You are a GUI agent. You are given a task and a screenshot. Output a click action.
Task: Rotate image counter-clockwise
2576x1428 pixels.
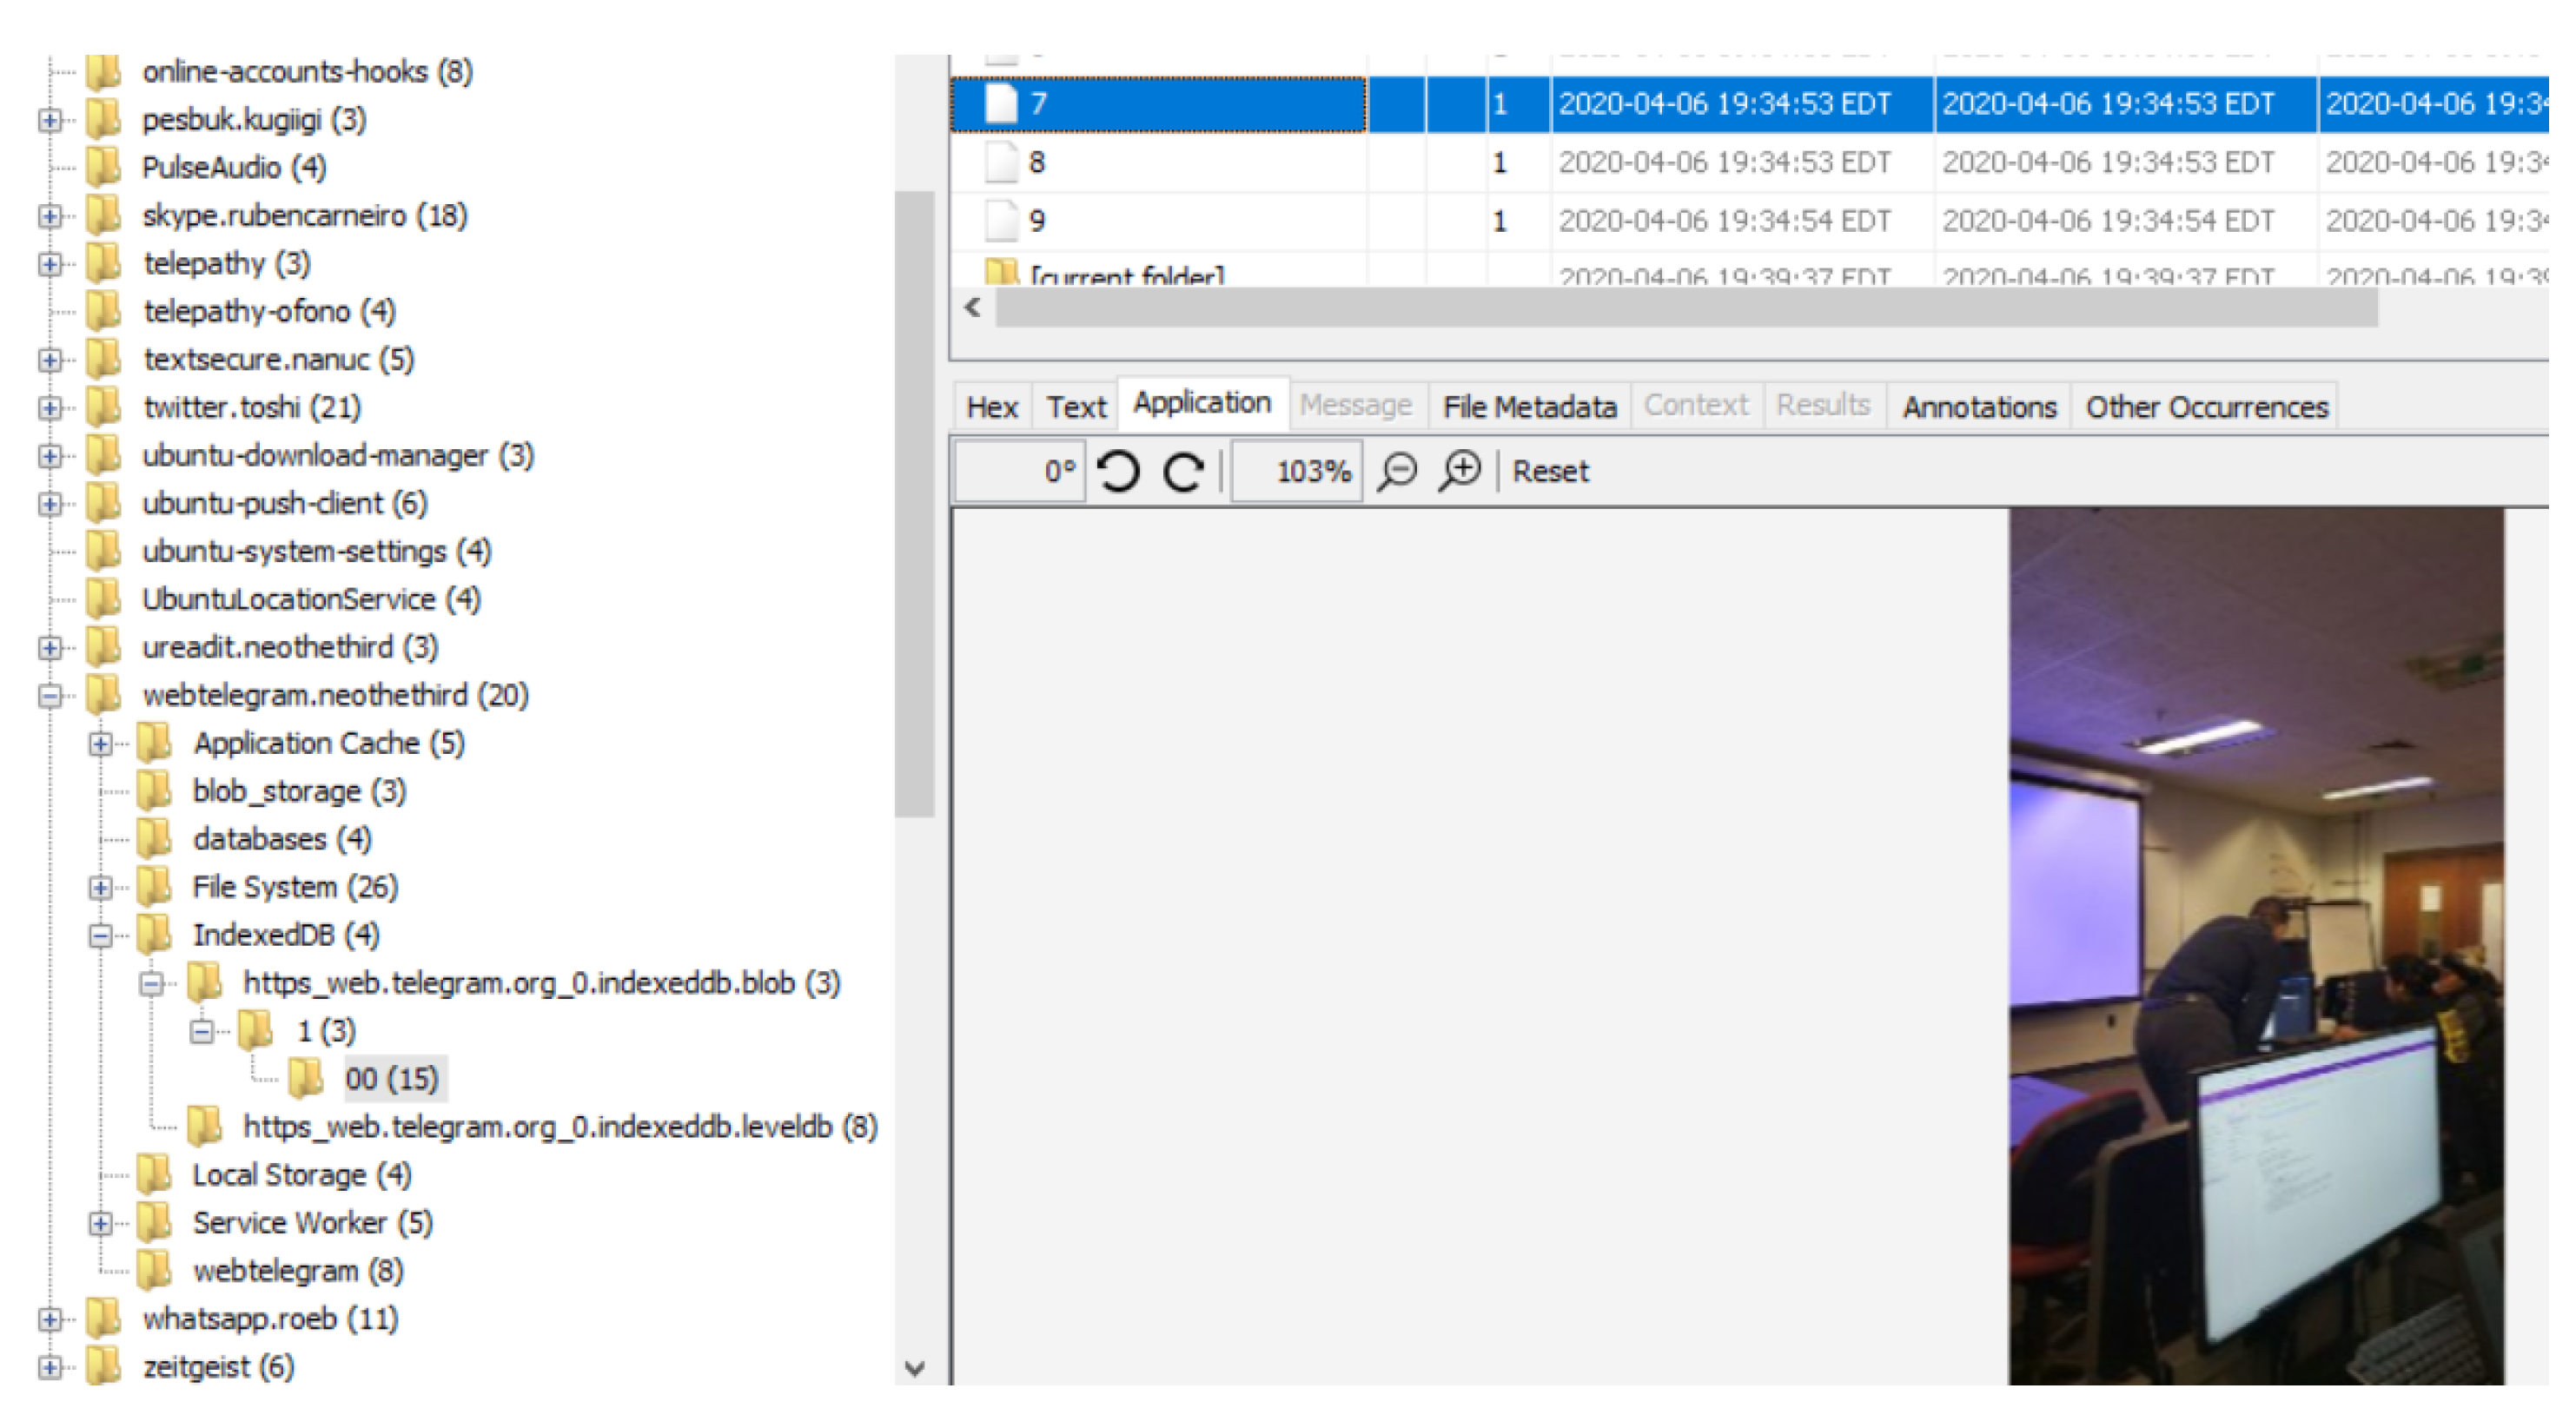click(x=1117, y=472)
